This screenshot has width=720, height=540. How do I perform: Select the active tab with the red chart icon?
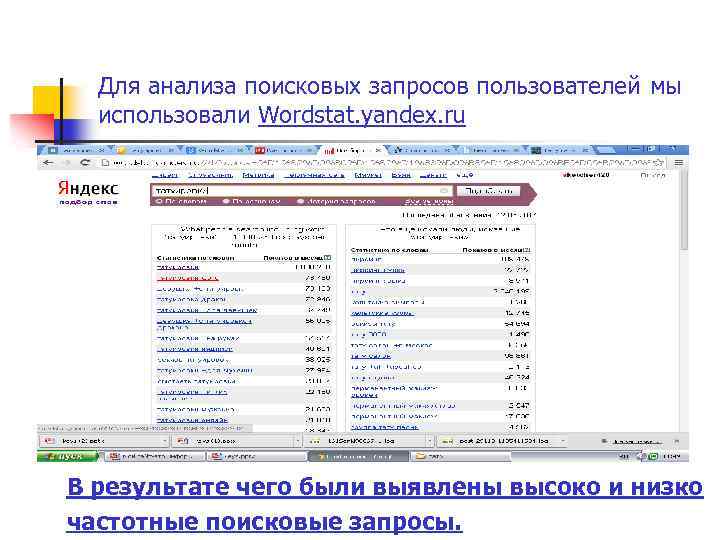(352, 150)
